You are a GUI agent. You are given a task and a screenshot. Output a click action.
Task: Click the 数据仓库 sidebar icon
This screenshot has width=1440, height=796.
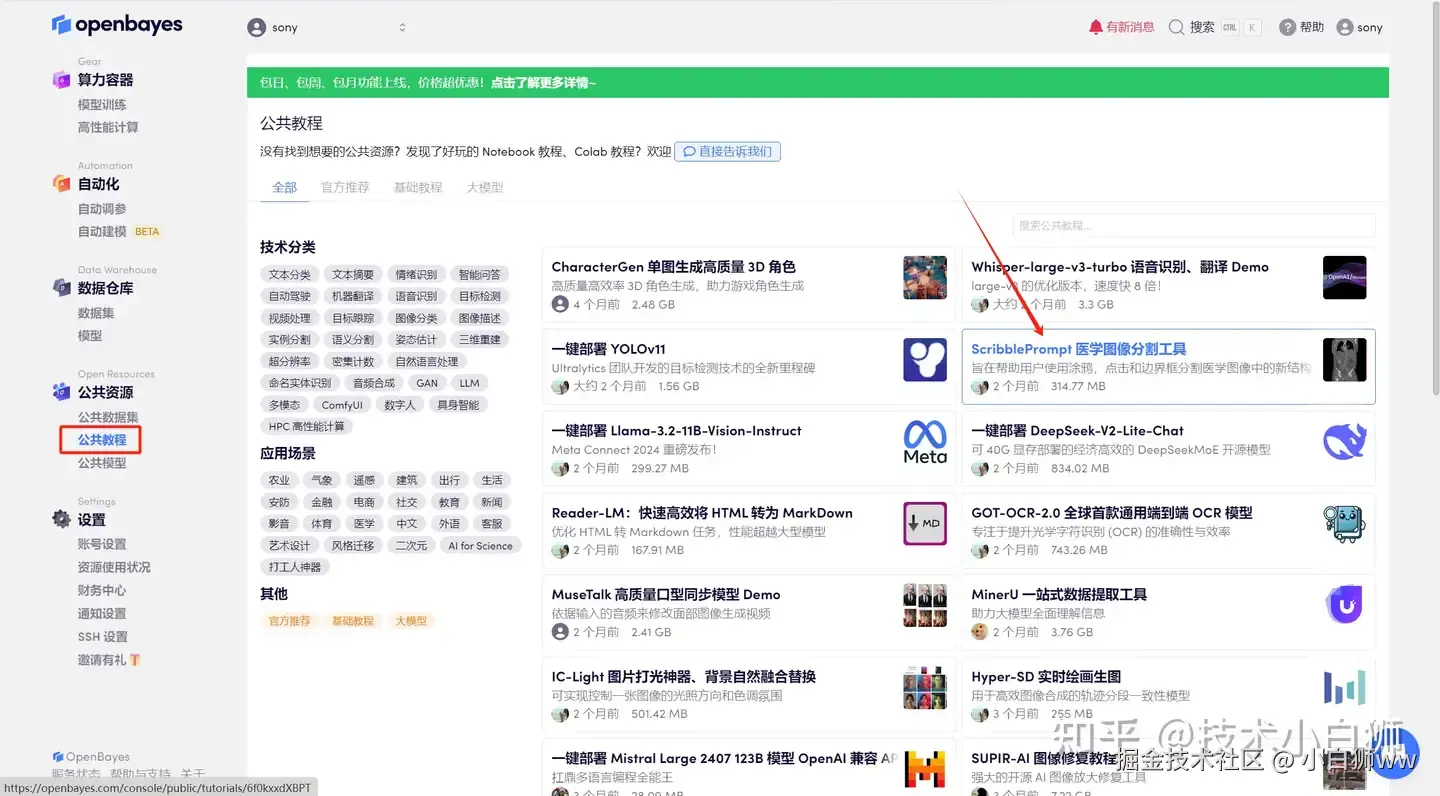tap(61, 288)
